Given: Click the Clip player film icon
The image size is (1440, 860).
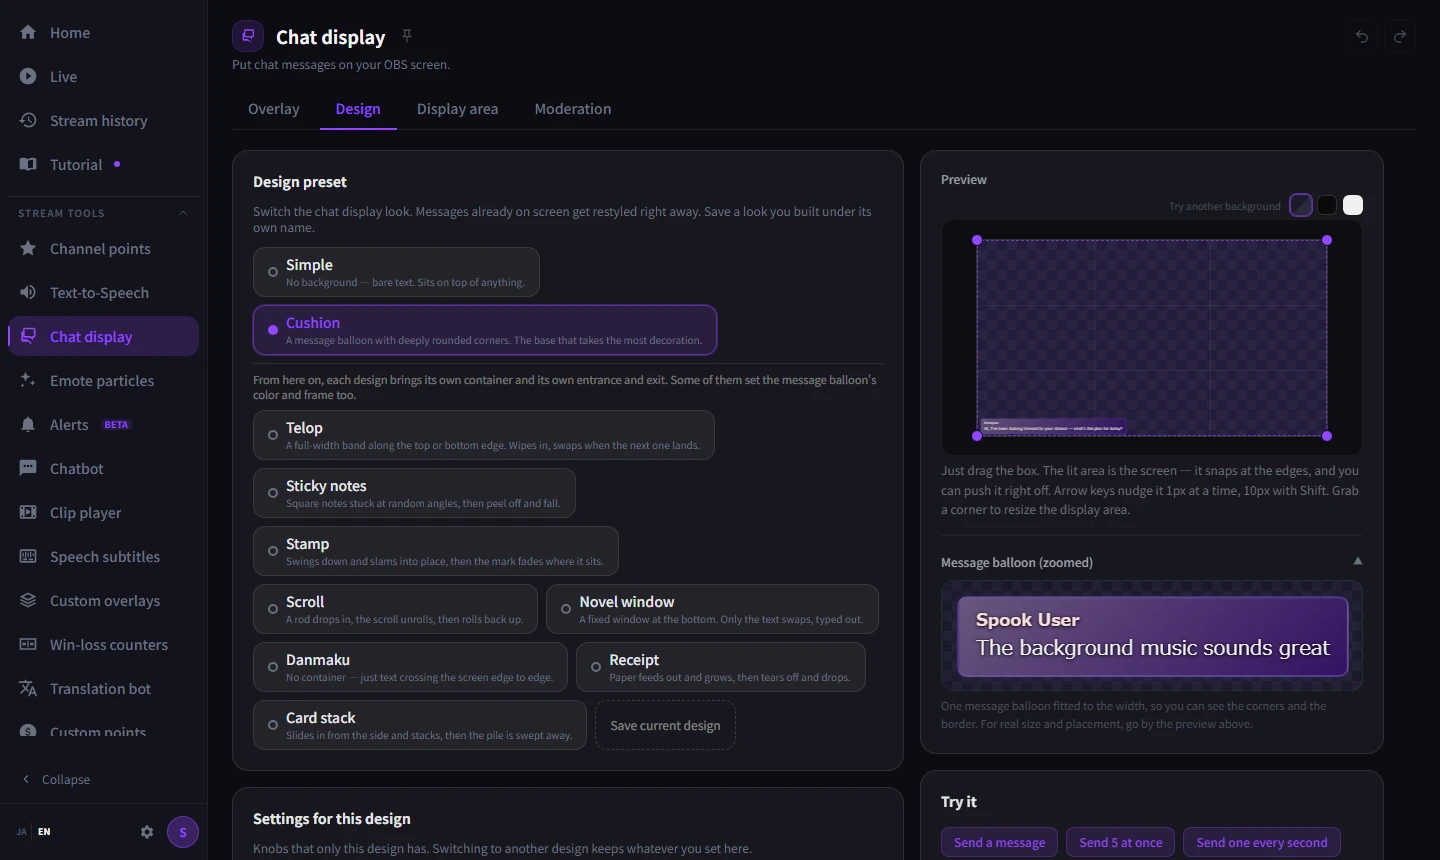Looking at the screenshot, I should point(28,512).
